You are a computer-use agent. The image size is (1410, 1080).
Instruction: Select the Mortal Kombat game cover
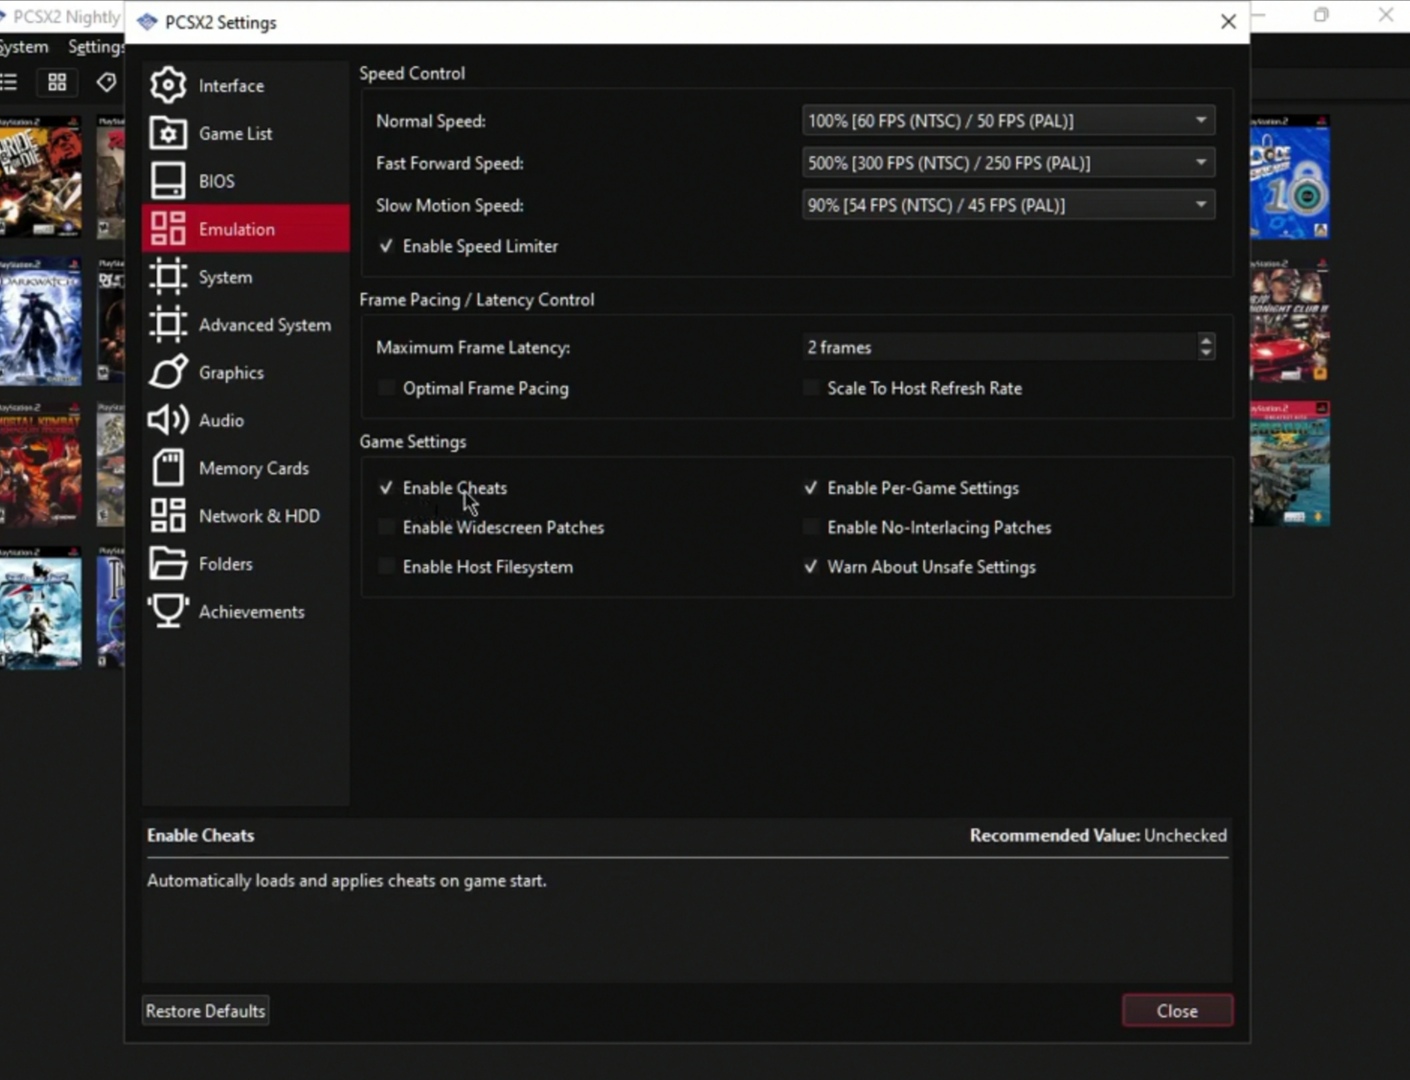tap(40, 465)
